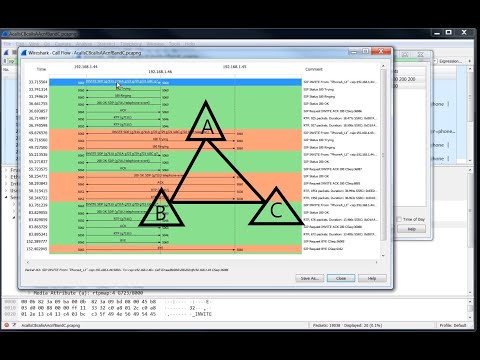Viewport: 480px width, 360px height.
Task: Maximize the Call Flow dialog
Action: (365, 51)
